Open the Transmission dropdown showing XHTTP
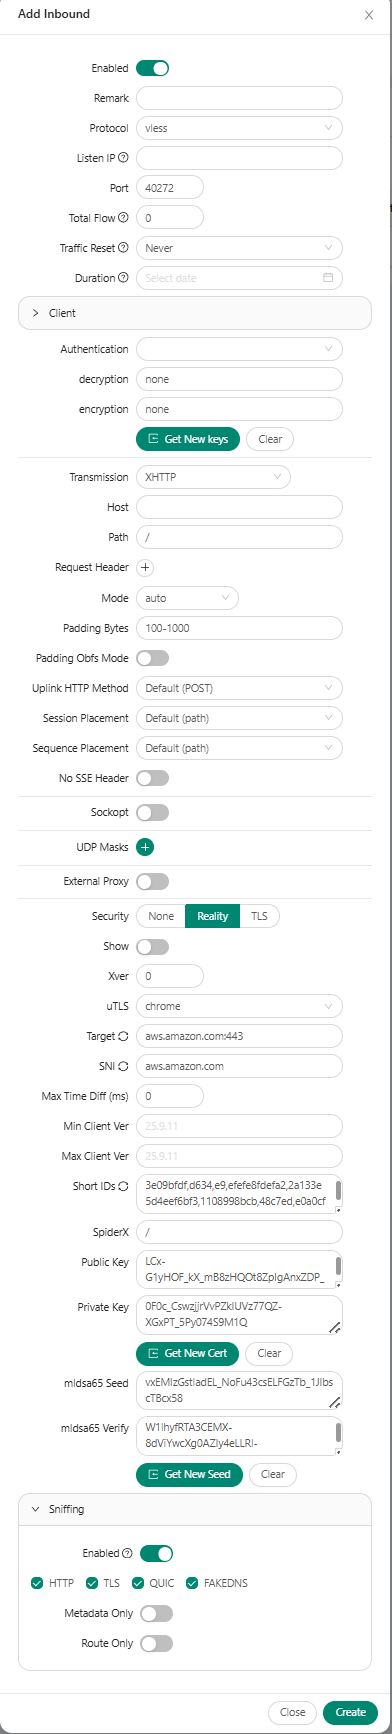392x1734 pixels. click(213, 477)
